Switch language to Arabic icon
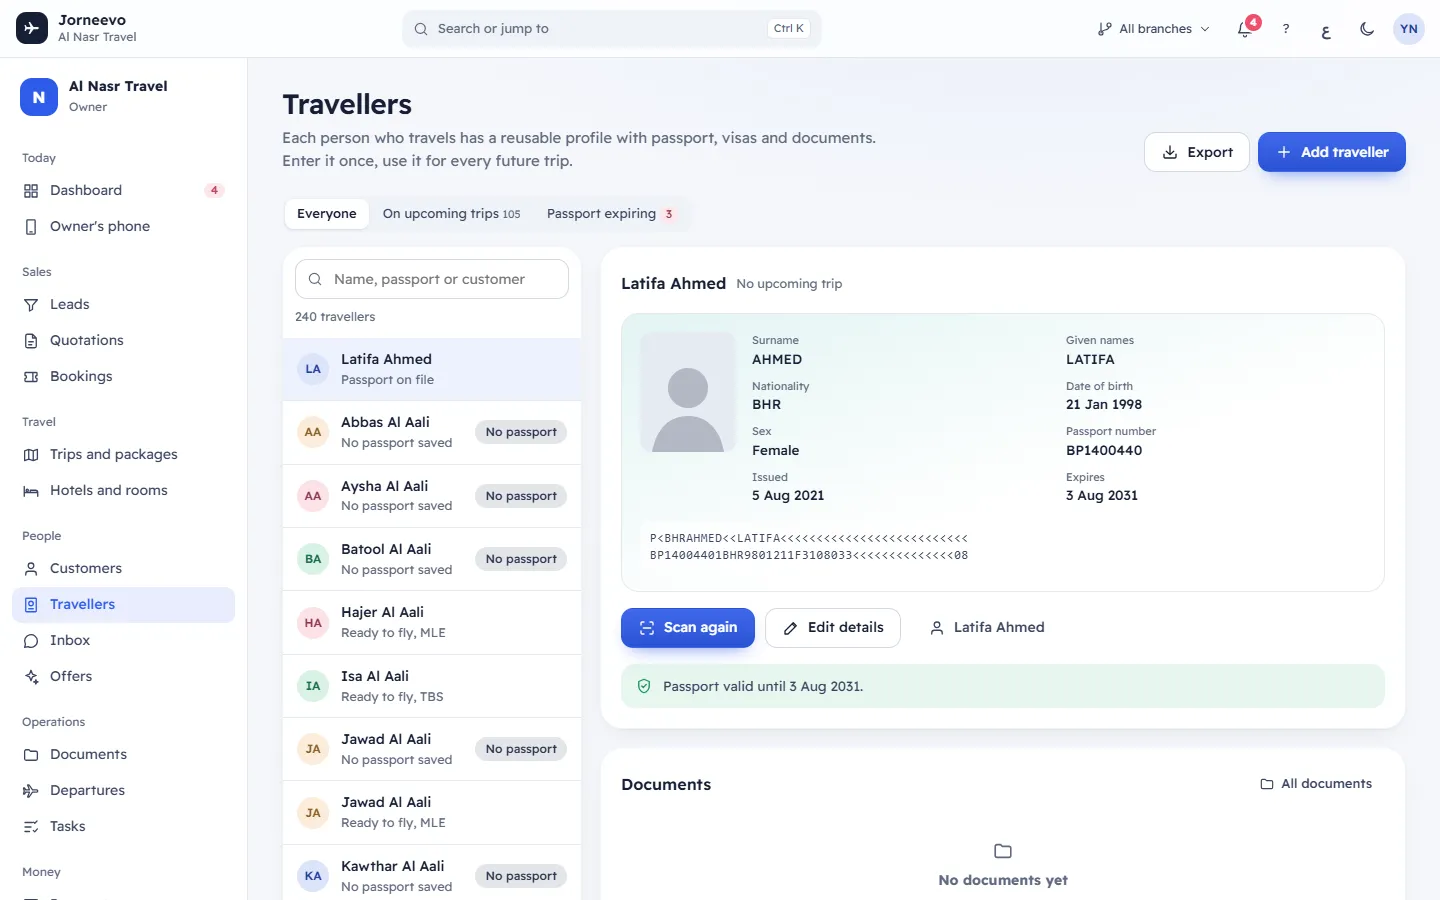Viewport: 1440px width, 900px height. tap(1326, 29)
